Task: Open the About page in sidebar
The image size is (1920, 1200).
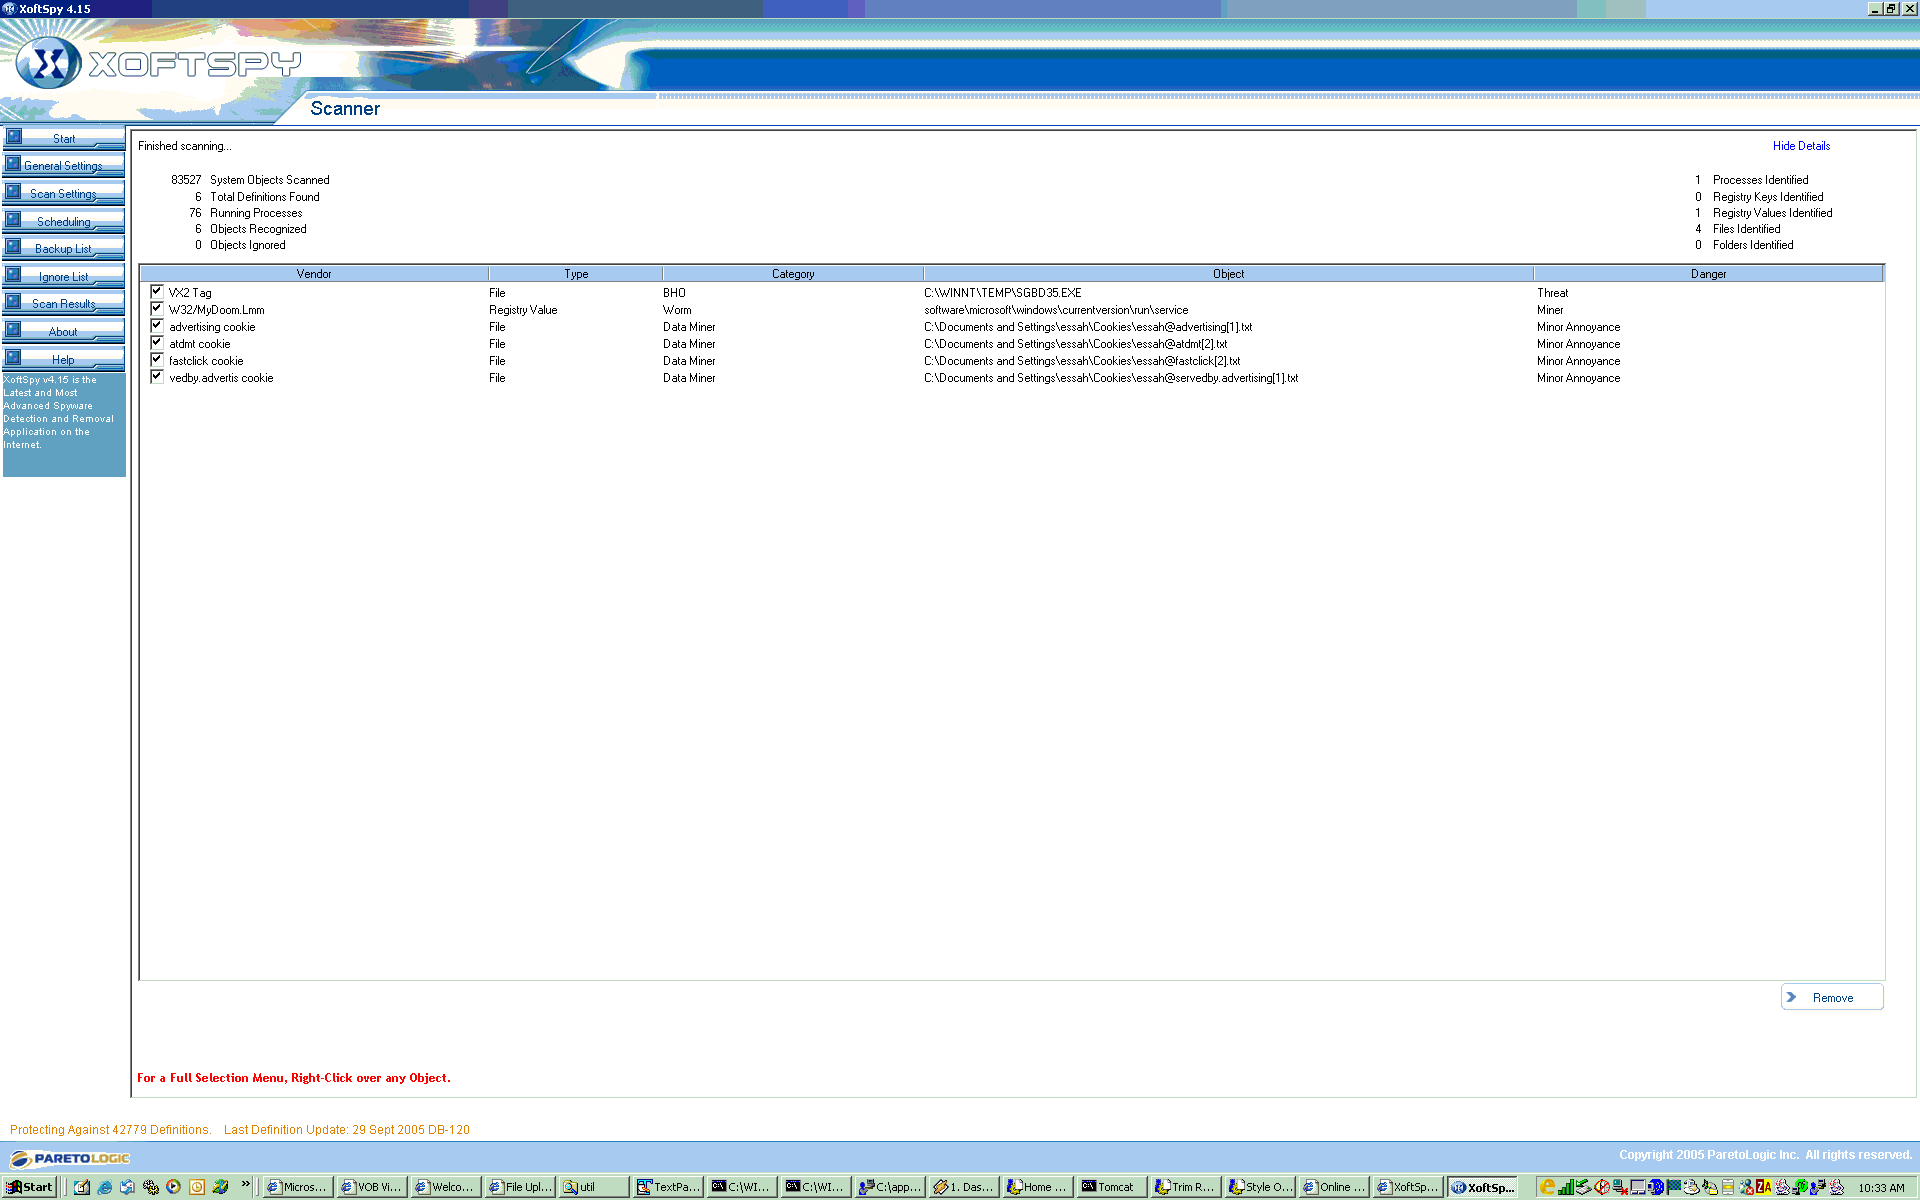Action: click(64, 331)
